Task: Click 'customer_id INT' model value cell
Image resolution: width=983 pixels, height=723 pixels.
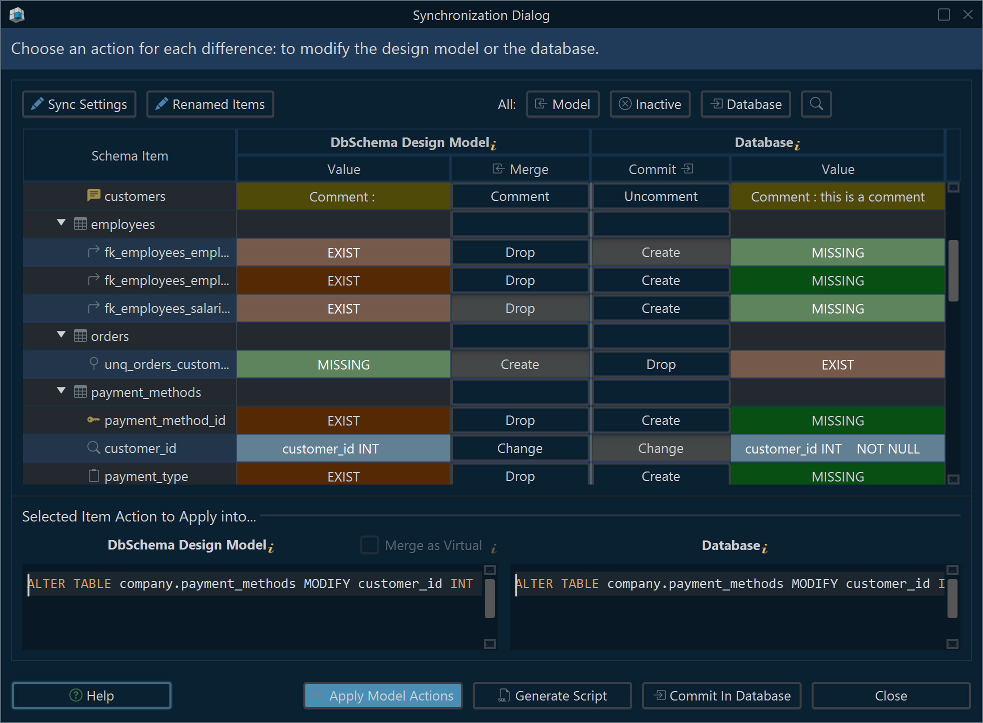Action: pyautogui.click(x=343, y=448)
